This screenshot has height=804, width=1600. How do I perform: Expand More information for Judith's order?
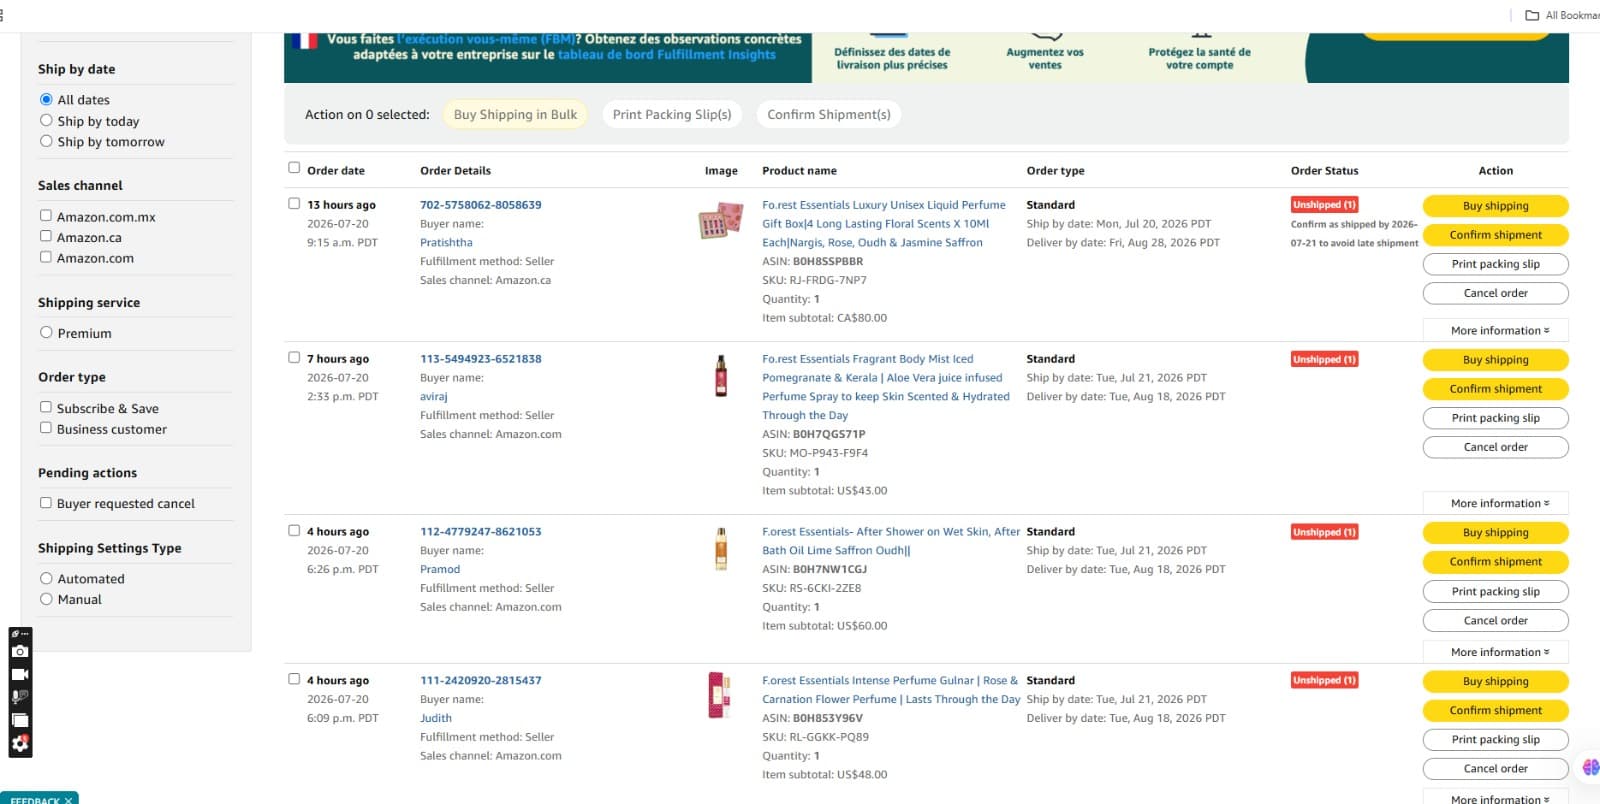(x=1496, y=798)
